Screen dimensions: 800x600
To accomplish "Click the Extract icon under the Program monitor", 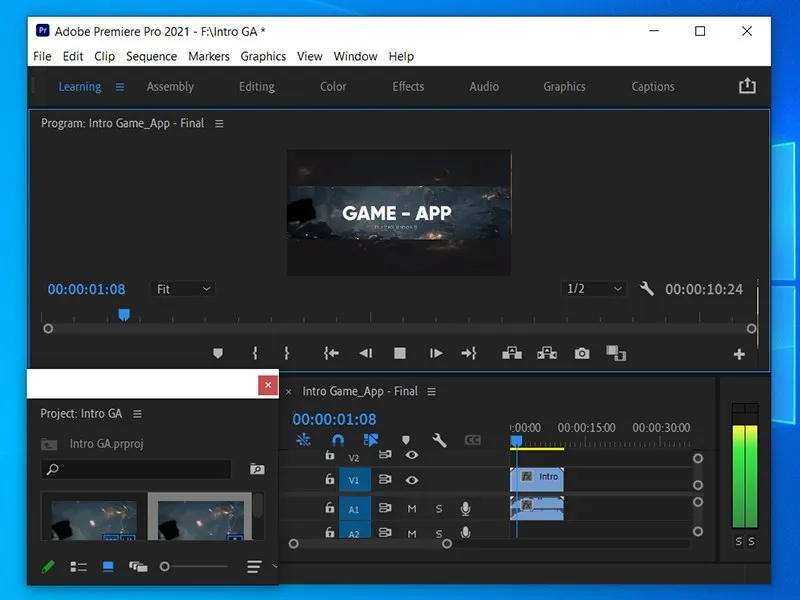I will tap(546, 354).
